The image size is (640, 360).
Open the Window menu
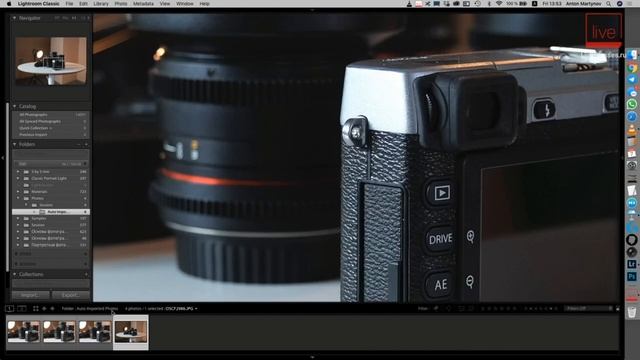tap(184, 4)
